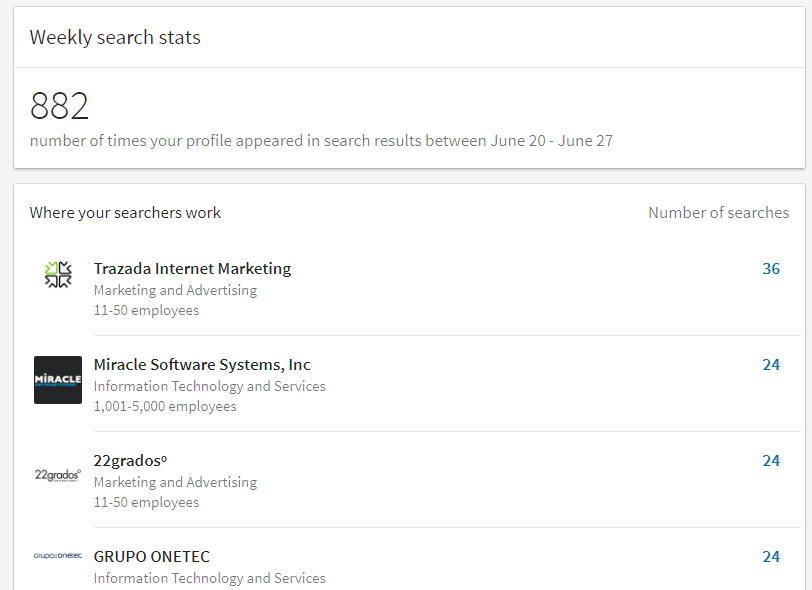Screen dimensions: 812x590
Task: Click the 24 searches count for GRUPO ONETEC
Action: [x=770, y=556]
